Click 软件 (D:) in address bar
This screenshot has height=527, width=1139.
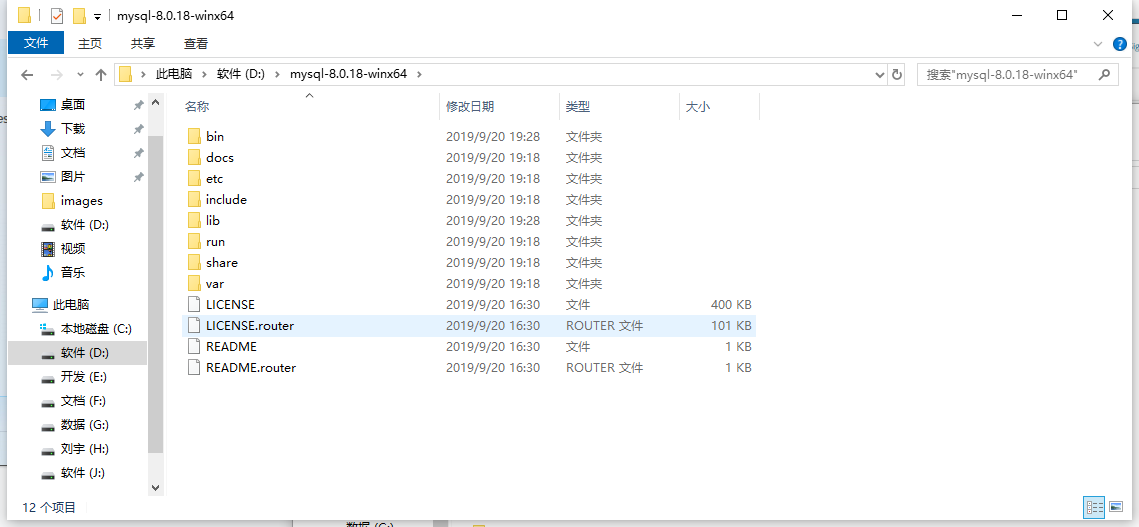(240, 74)
